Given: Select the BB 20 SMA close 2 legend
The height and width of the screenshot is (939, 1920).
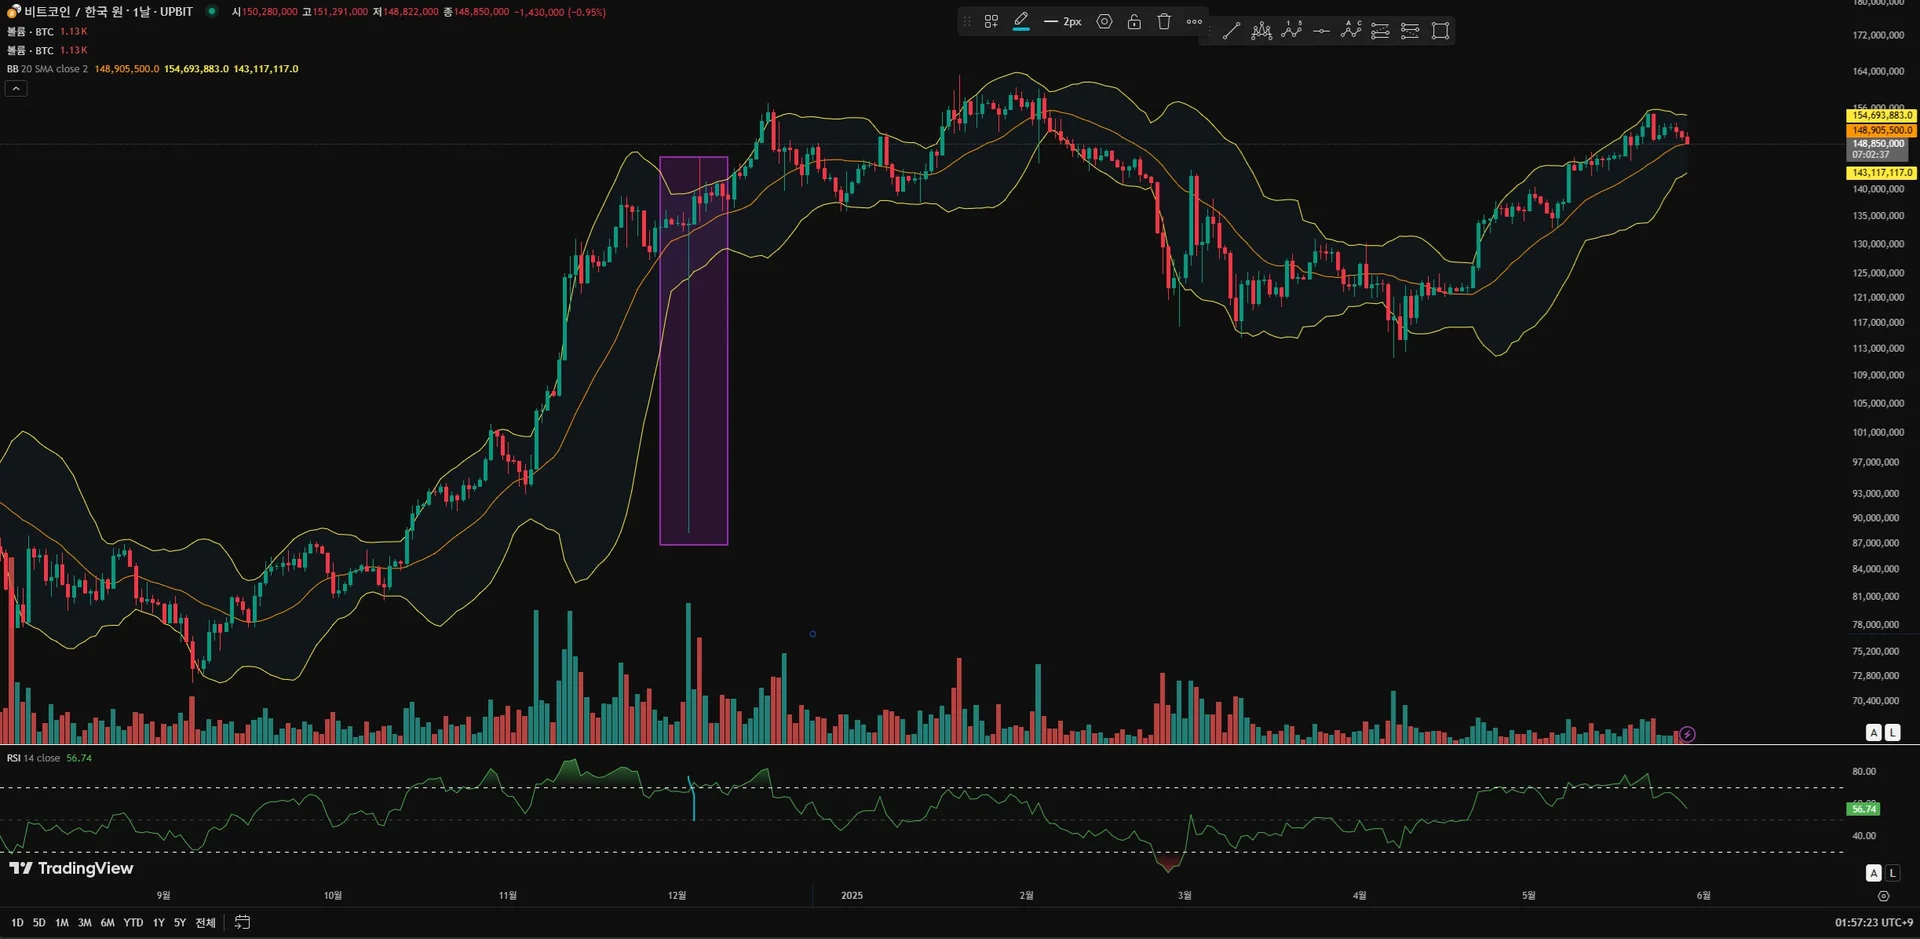Looking at the screenshot, I should pyautogui.click(x=47, y=69).
